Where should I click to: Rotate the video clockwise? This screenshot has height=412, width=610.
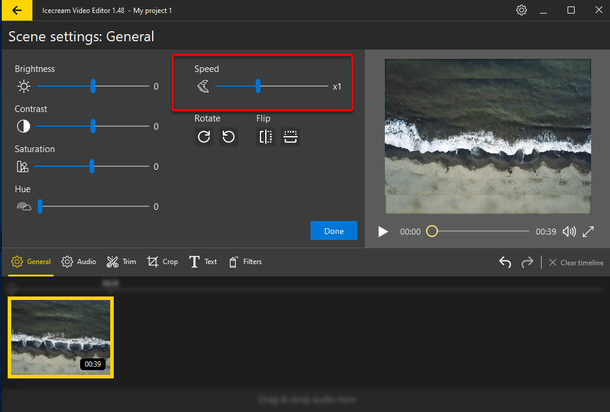click(x=204, y=137)
